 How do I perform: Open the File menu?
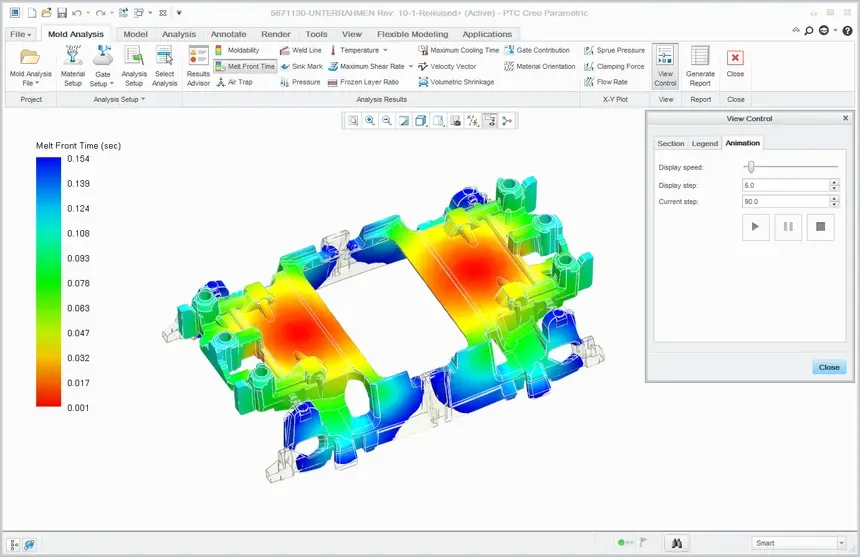pos(21,34)
